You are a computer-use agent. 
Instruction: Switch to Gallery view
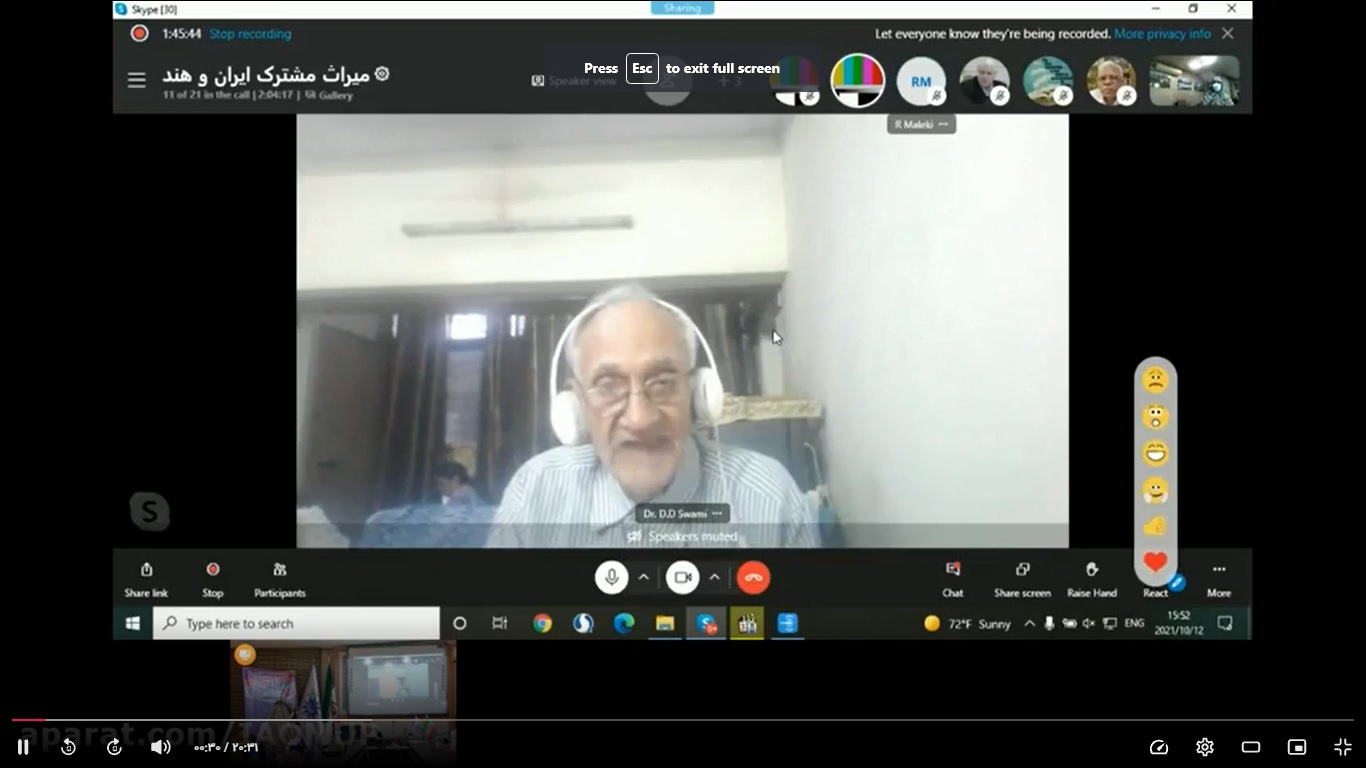[329, 95]
